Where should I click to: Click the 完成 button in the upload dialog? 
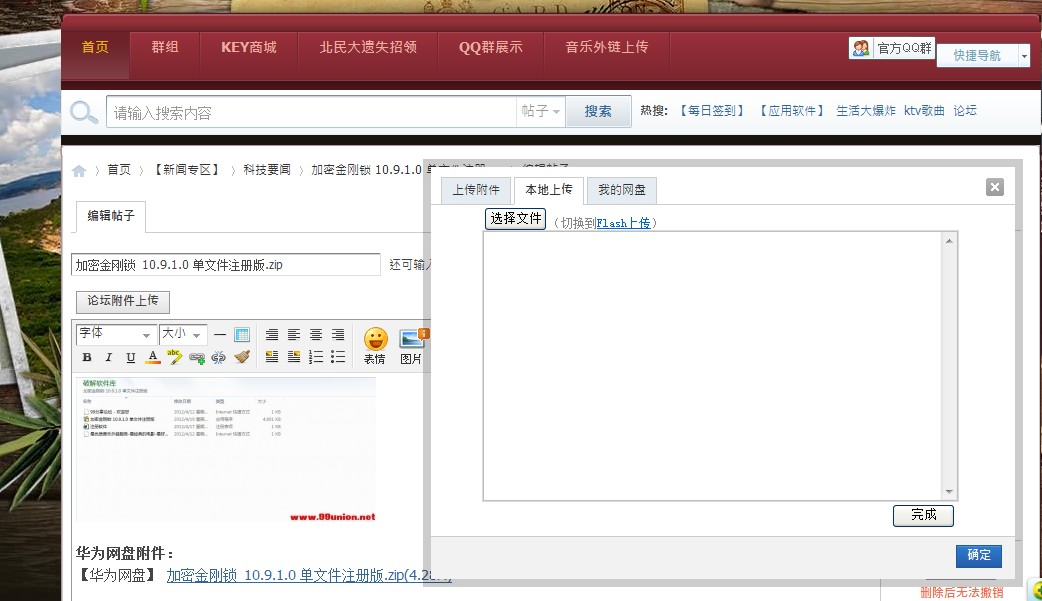pos(922,515)
